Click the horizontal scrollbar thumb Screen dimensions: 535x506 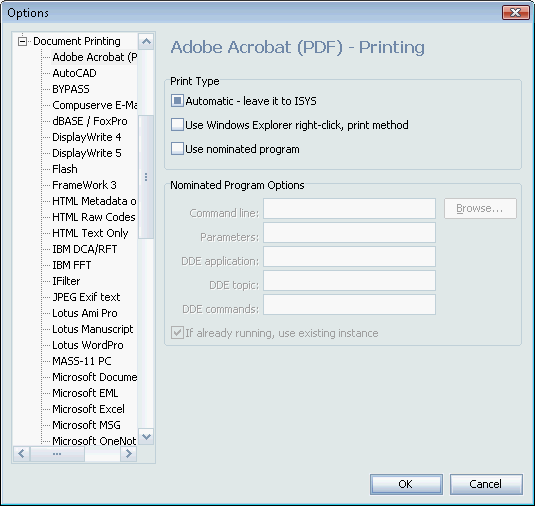click(57, 454)
